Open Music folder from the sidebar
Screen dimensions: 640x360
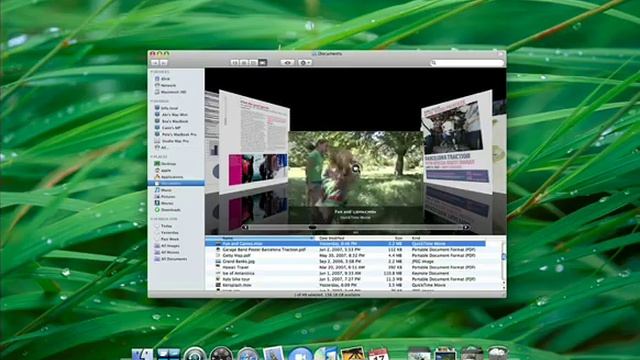click(x=163, y=190)
